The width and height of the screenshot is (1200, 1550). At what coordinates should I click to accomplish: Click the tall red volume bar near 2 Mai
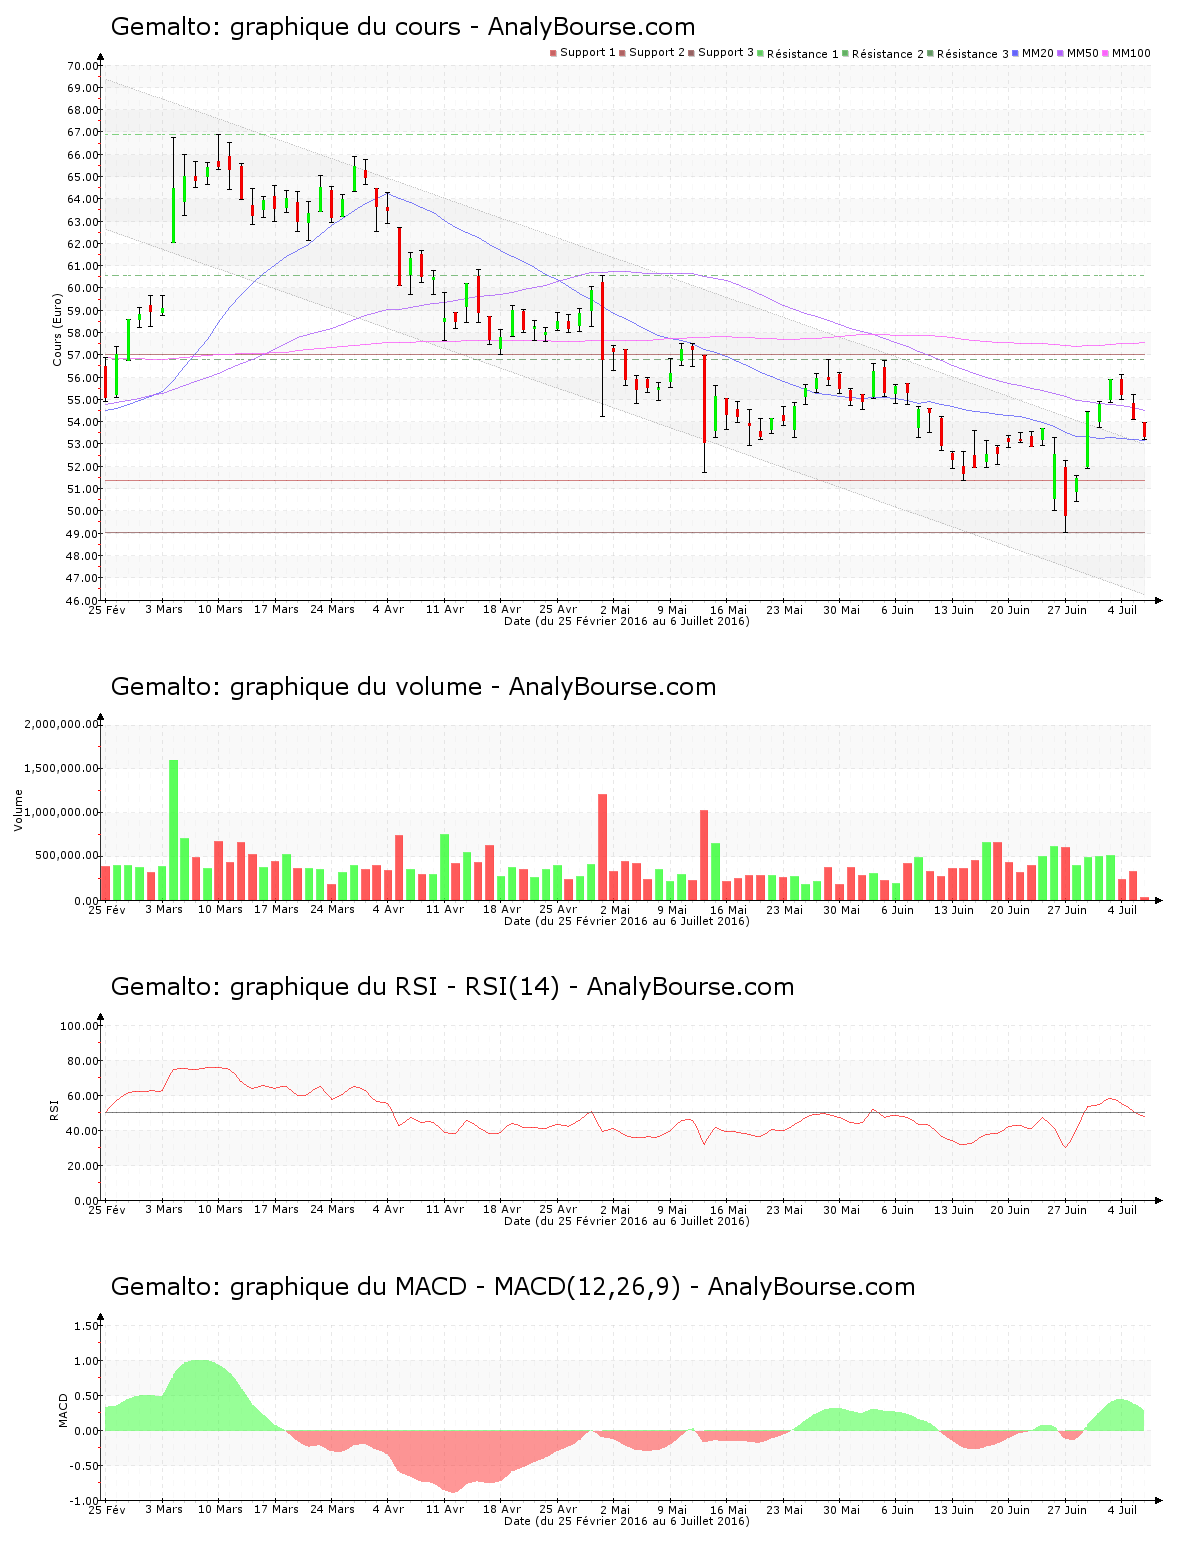click(x=603, y=847)
